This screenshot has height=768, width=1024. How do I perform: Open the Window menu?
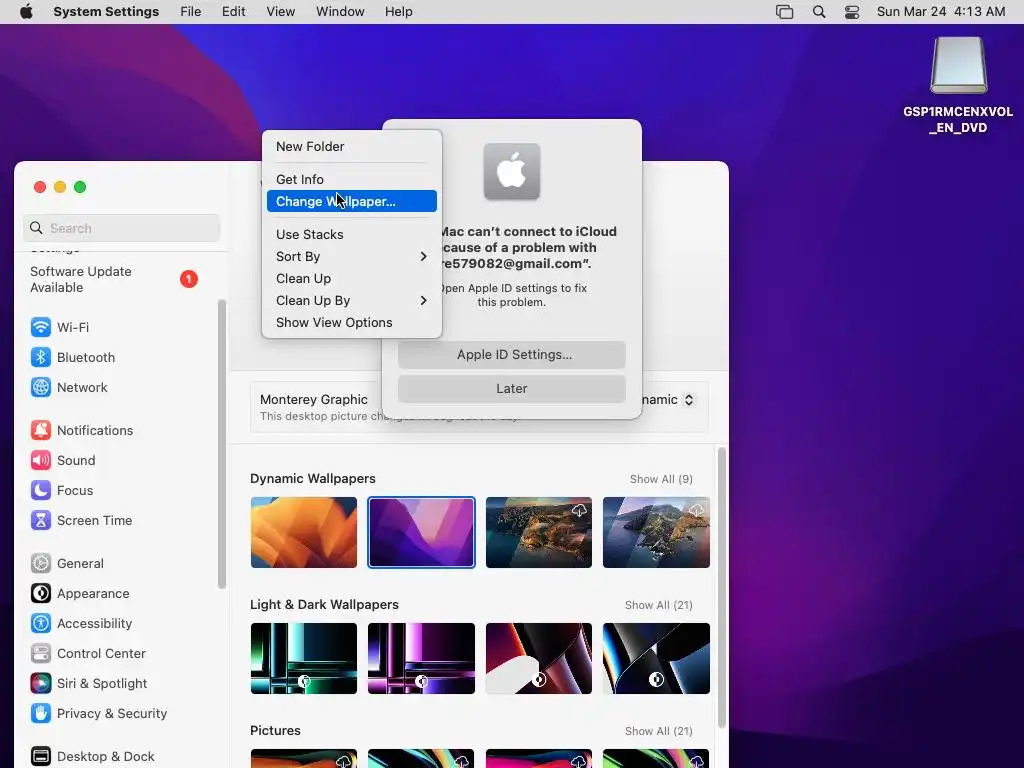click(x=340, y=12)
